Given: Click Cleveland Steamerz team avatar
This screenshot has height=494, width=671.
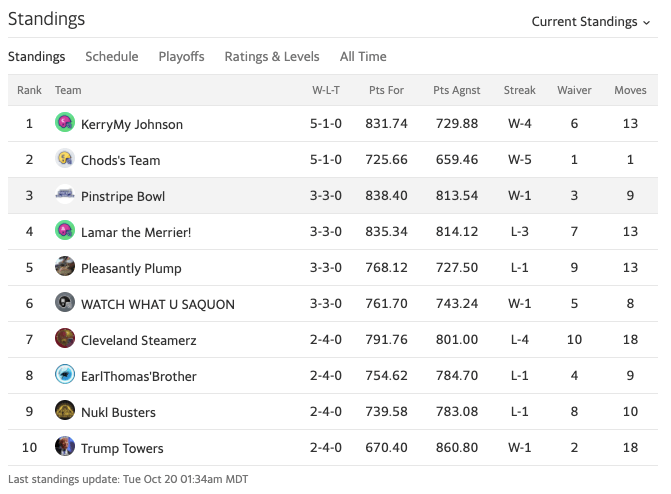Looking at the screenshot, I should tap(65, 339).
